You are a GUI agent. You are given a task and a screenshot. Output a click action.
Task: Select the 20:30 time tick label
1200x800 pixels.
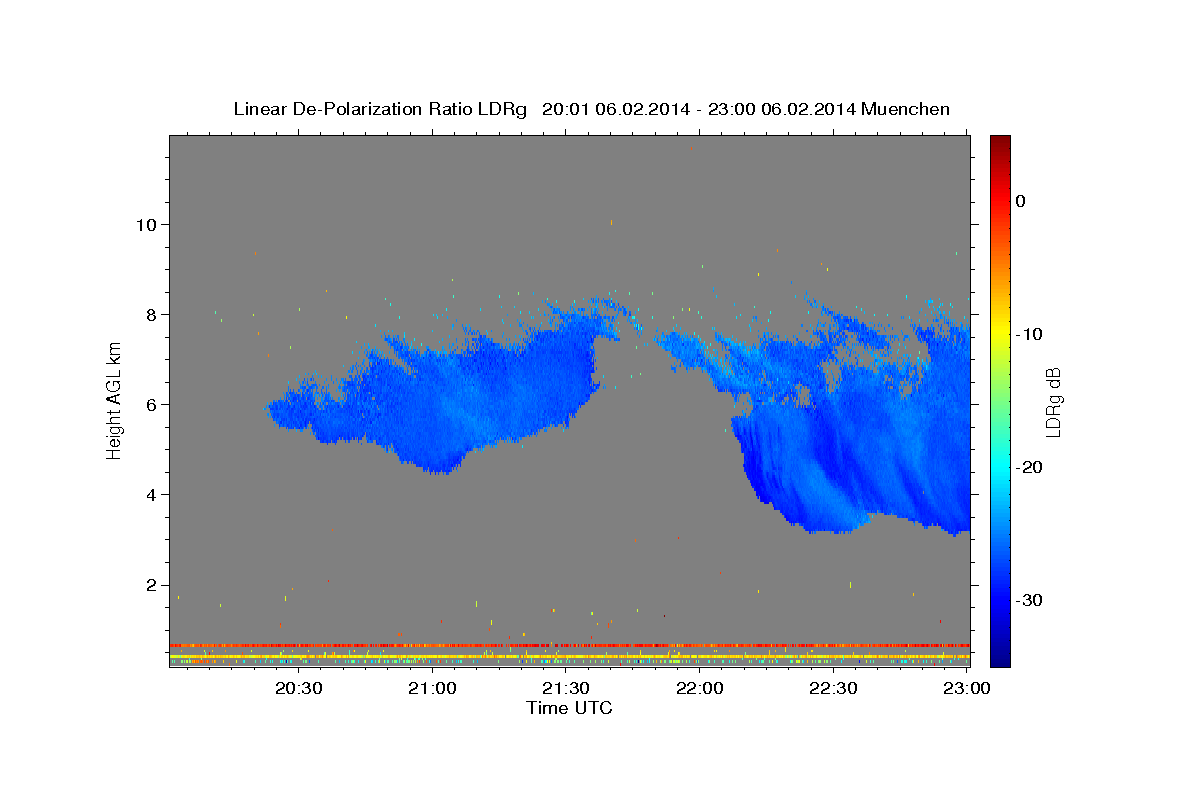[298, 688]
